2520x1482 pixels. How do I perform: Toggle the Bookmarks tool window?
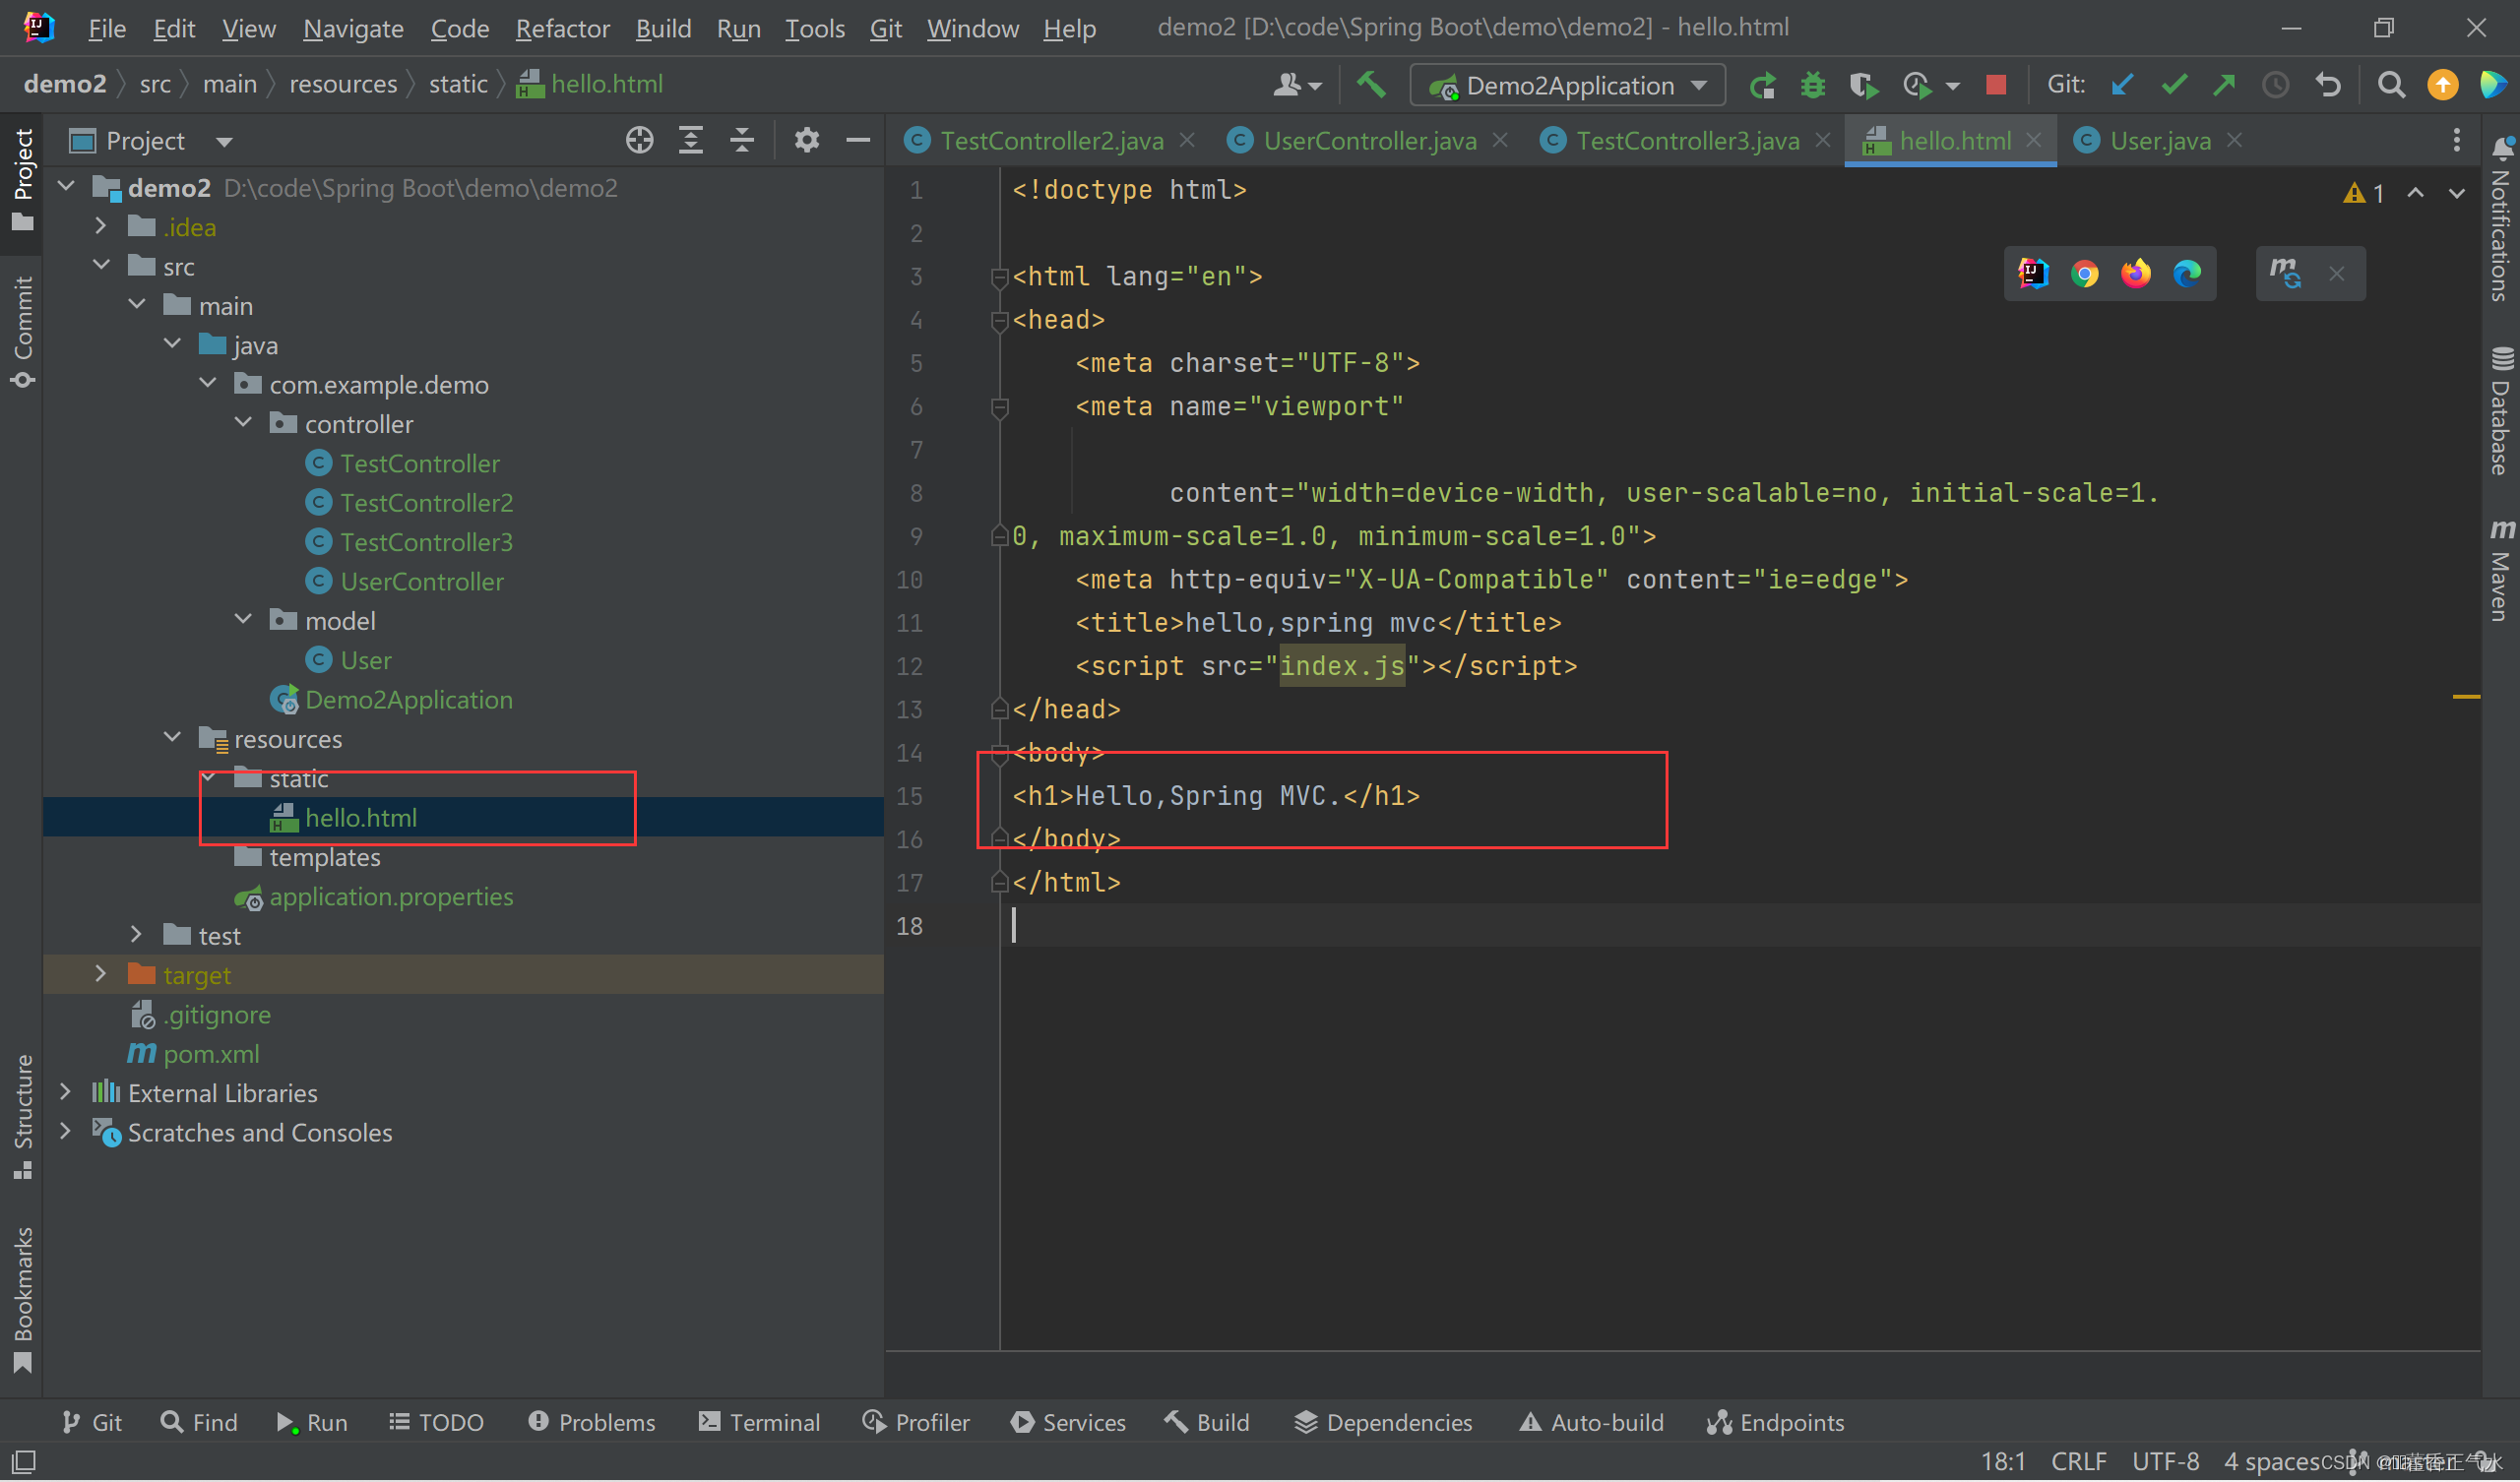pyautogui.click(x=22, y=1300)
